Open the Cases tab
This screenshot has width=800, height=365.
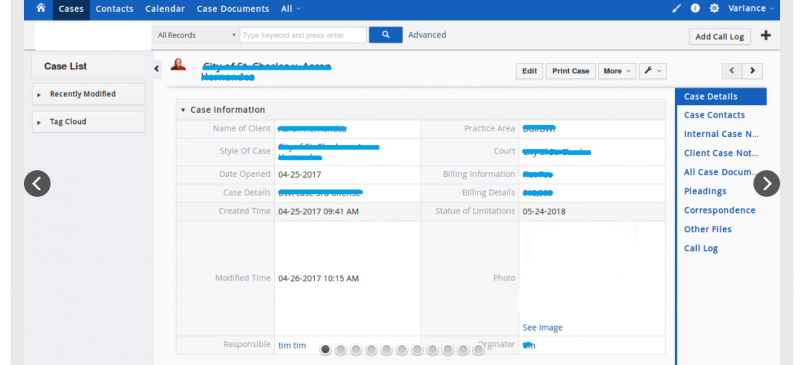[71, 9]
